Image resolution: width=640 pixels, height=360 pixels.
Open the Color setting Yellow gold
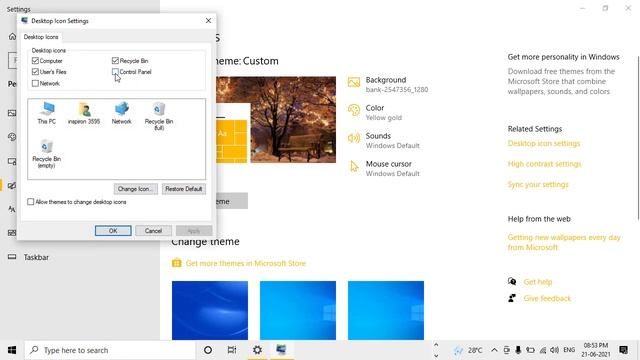click(x=375, y=112)
